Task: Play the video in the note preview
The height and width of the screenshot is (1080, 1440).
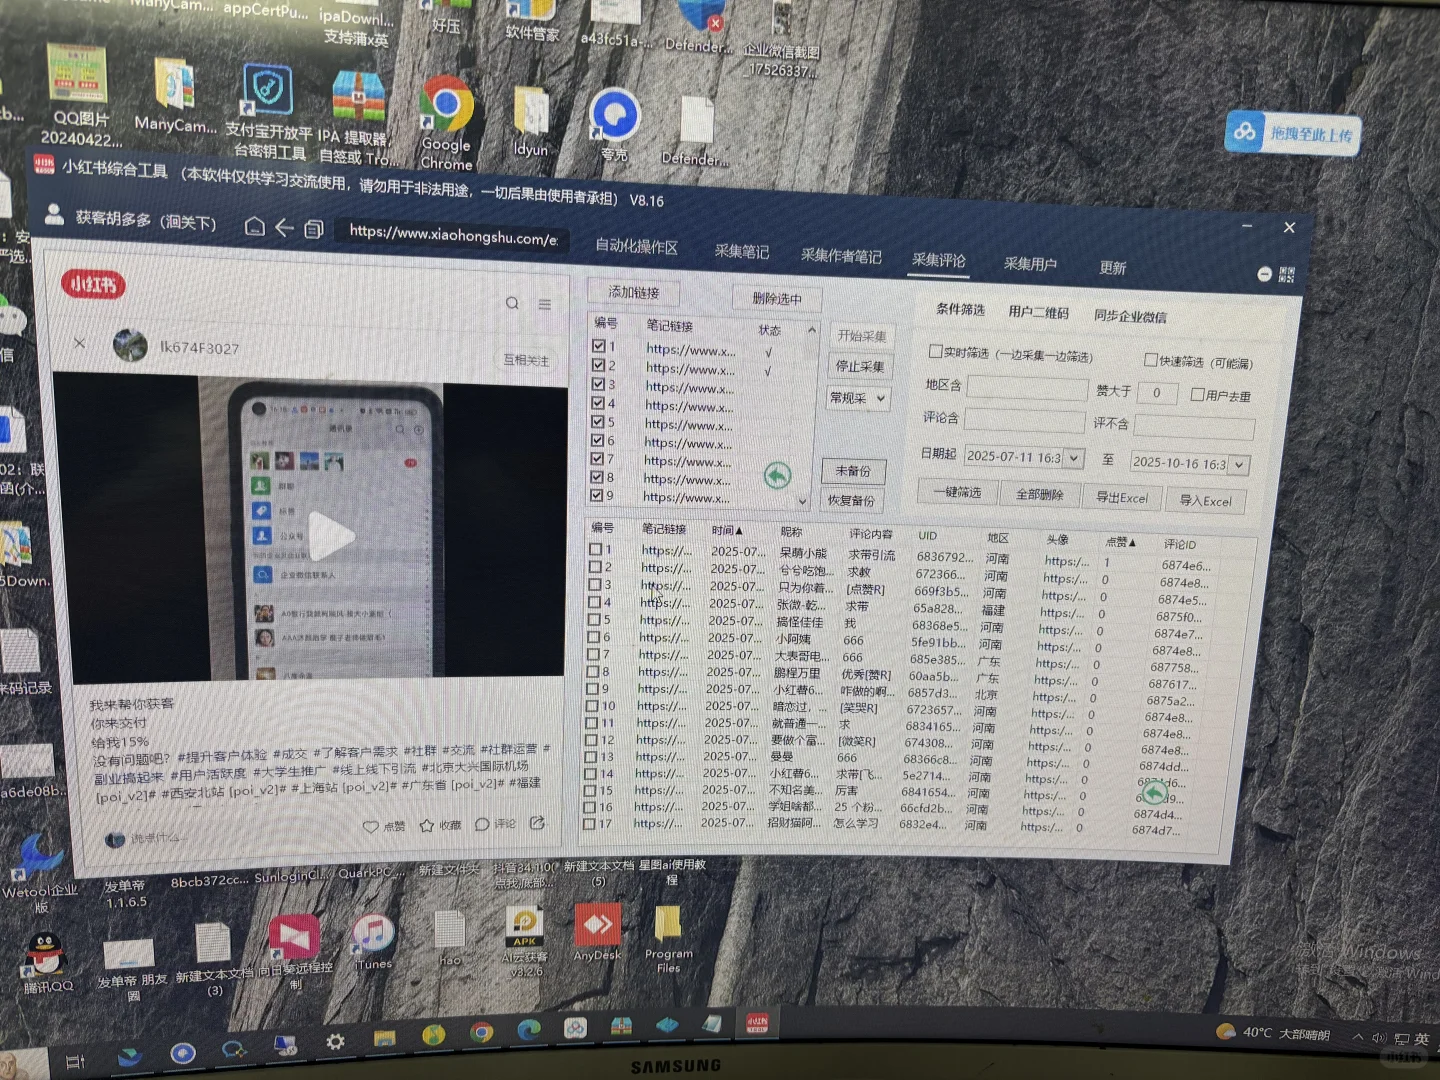Action: 331,536
